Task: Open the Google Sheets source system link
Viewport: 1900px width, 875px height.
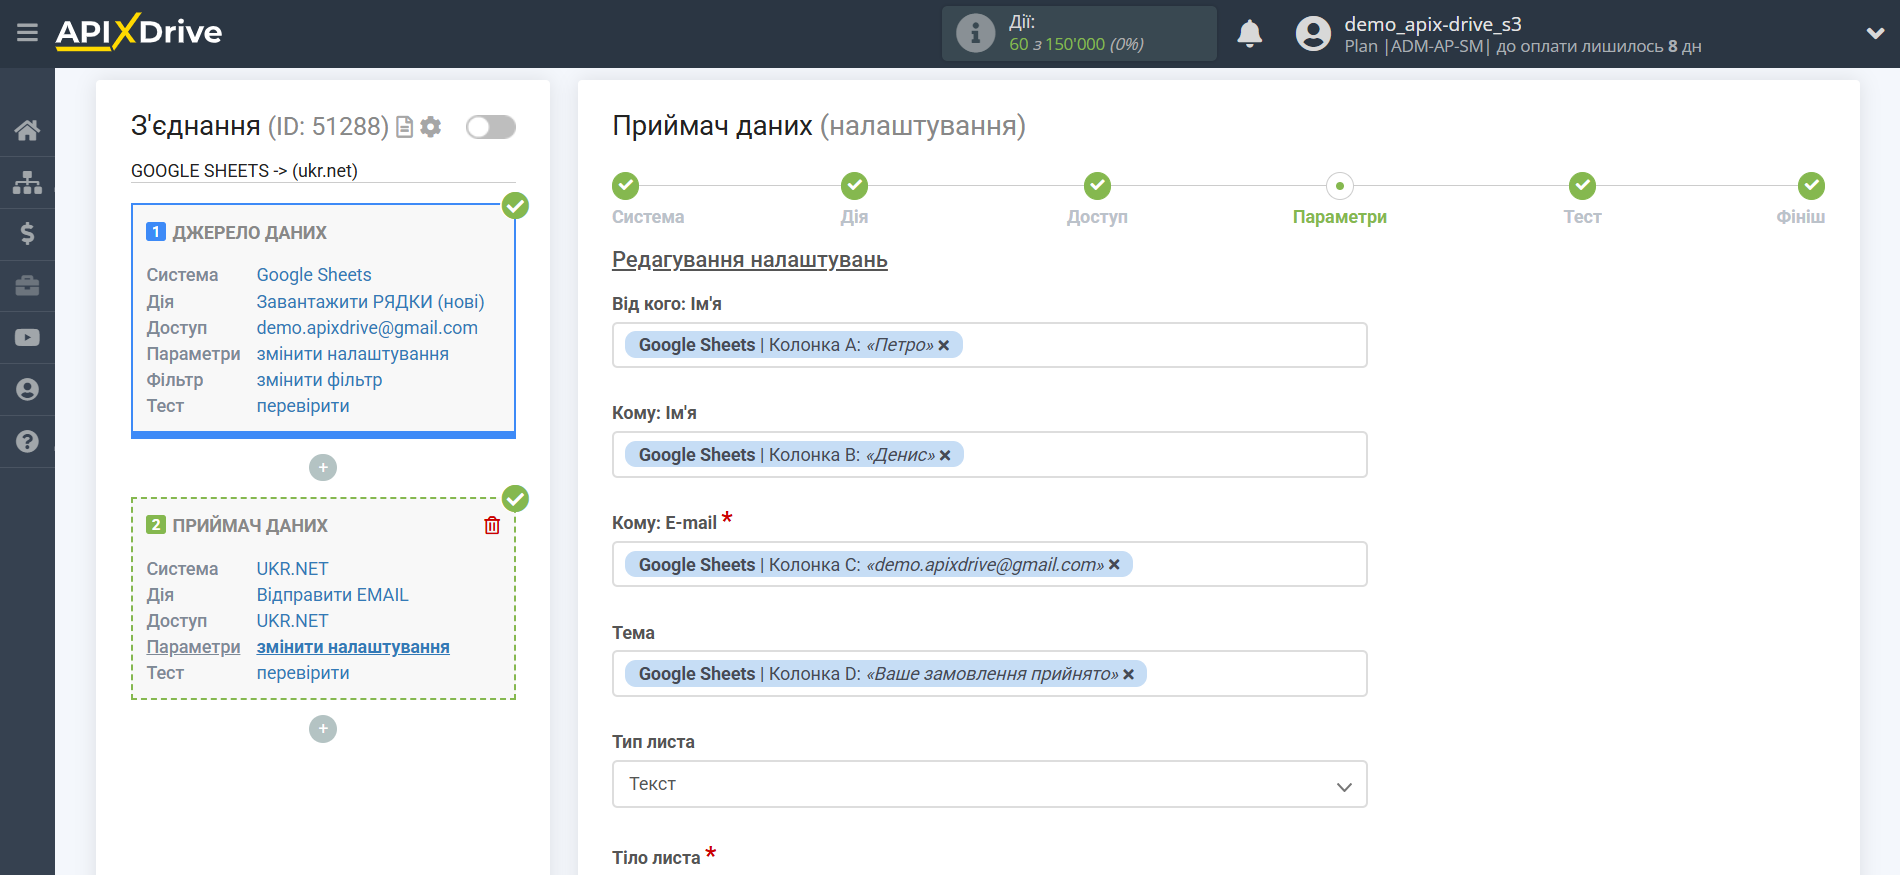Action: pyautogui.click(x=314, y=275)
